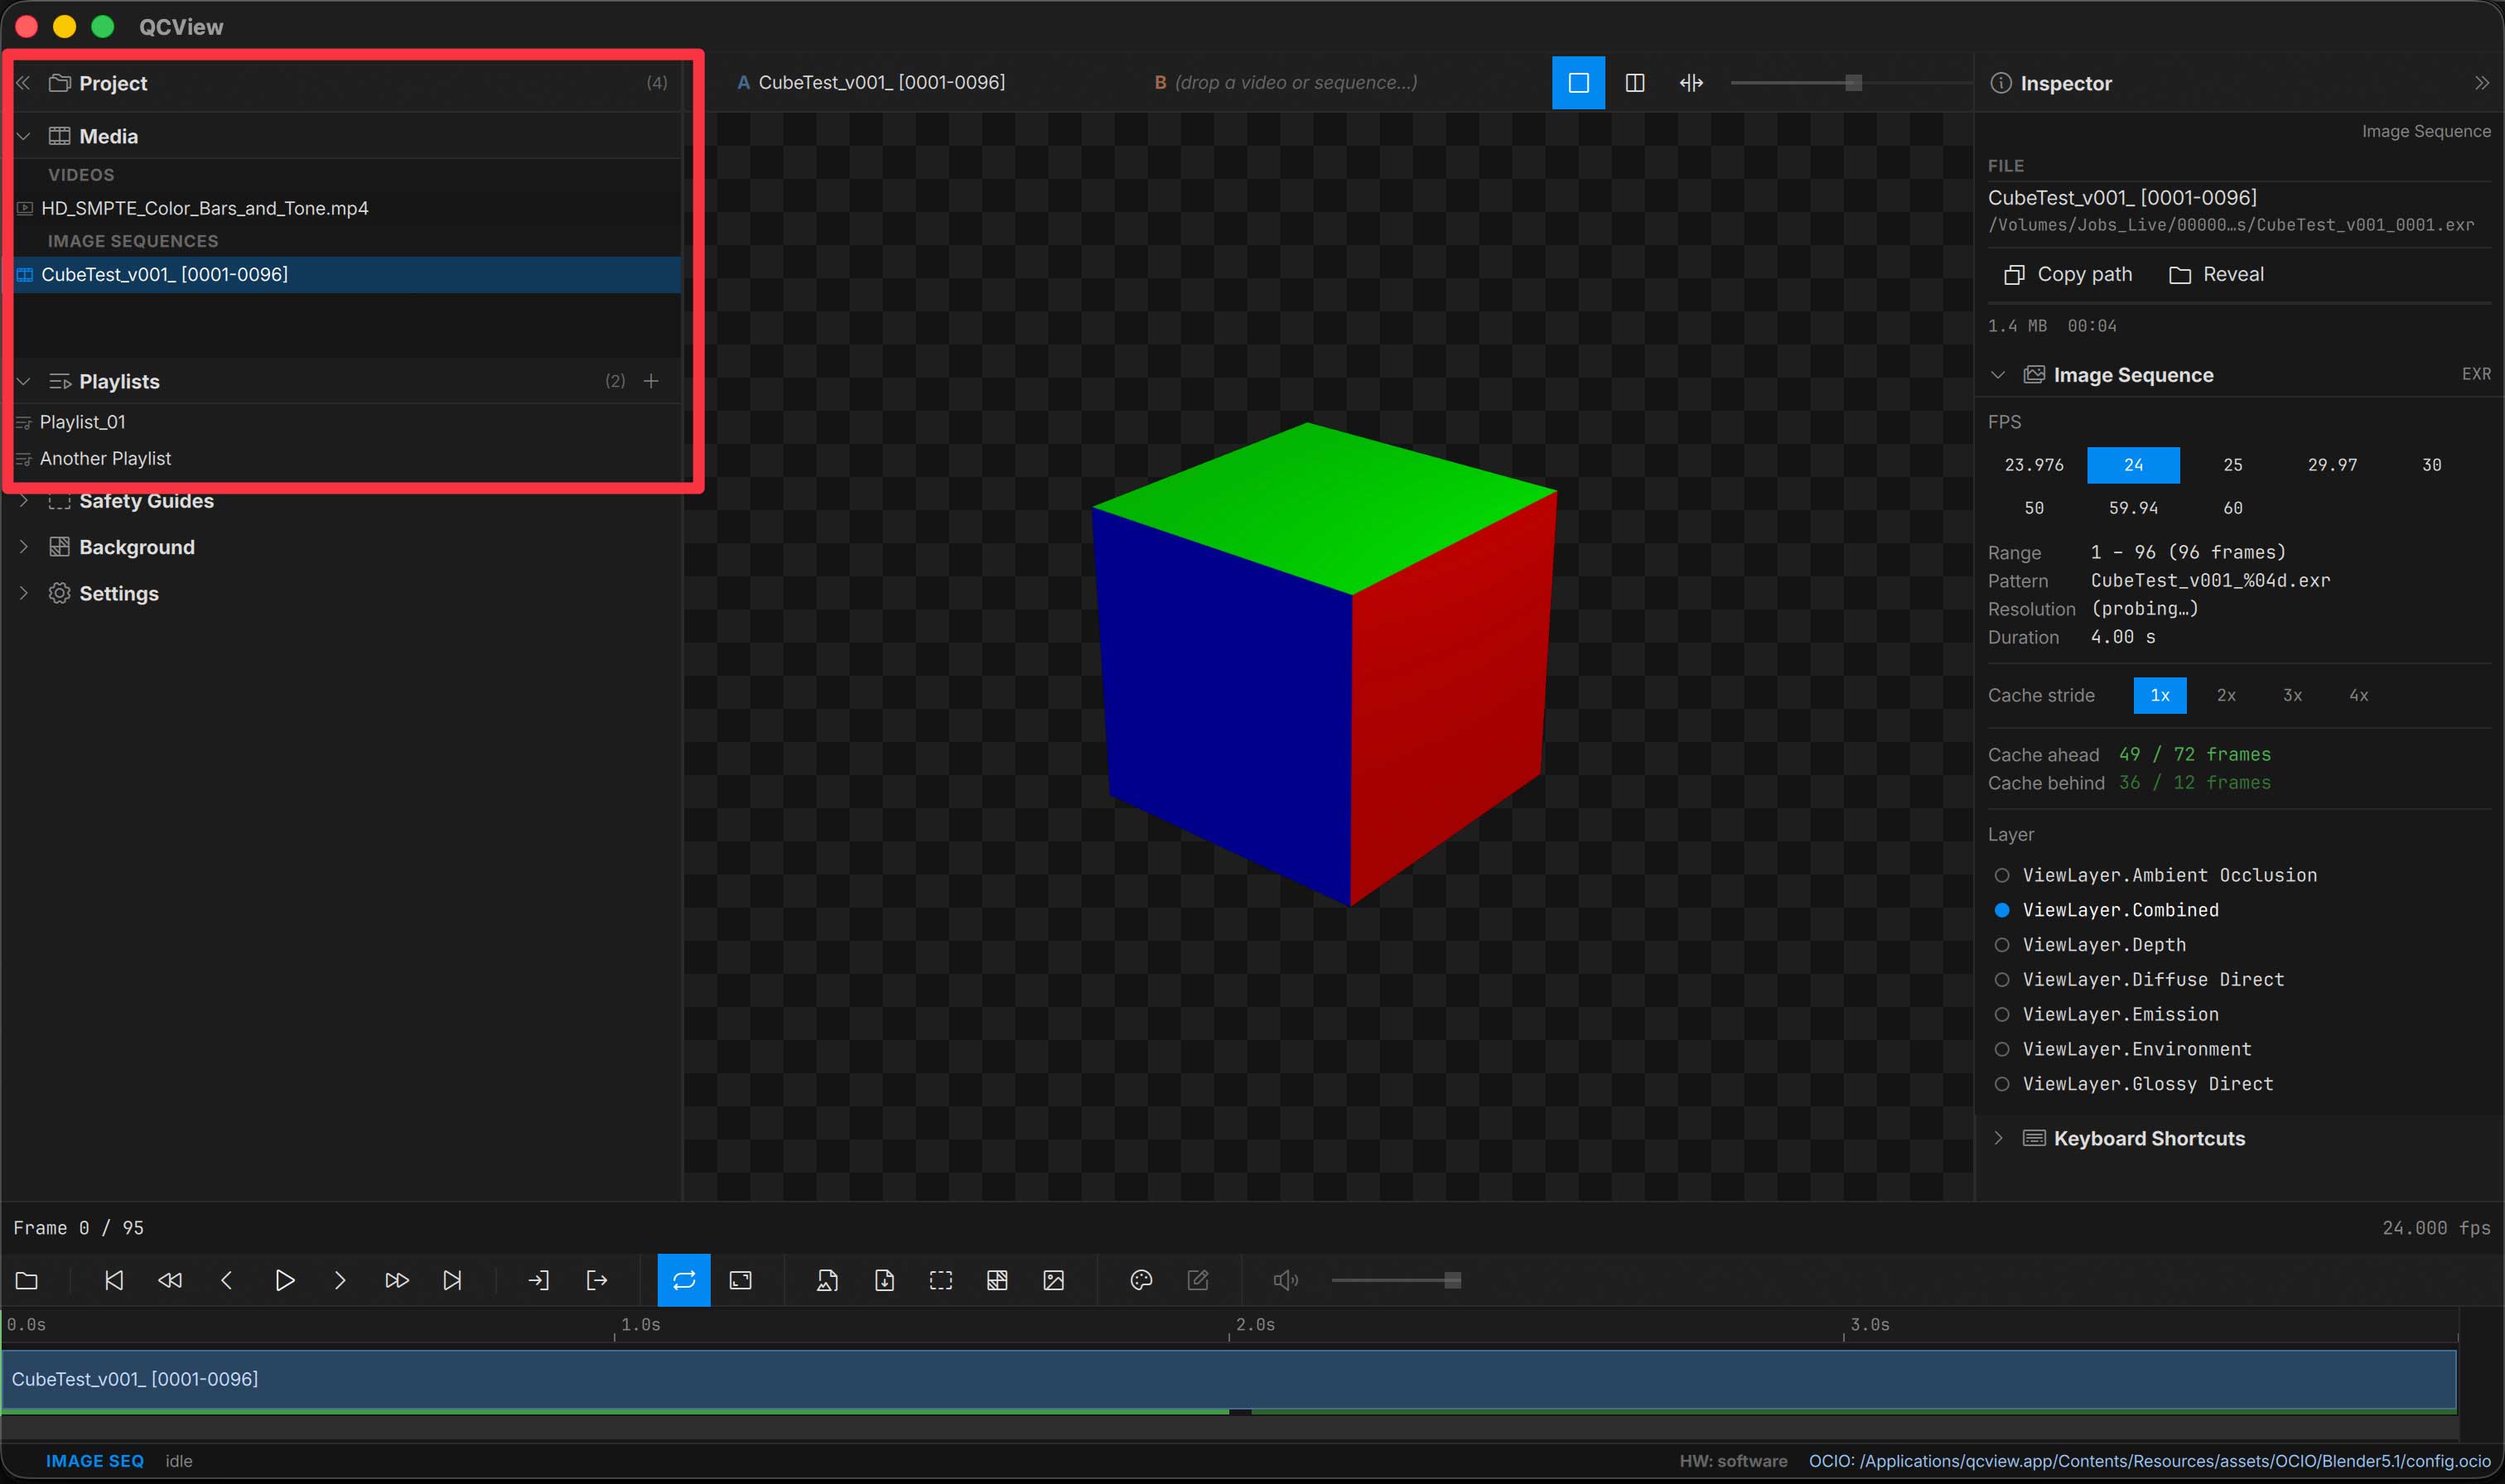Add a new playlist with plus
Viewport: 2505px width, 1484px height.
(651, 381)
